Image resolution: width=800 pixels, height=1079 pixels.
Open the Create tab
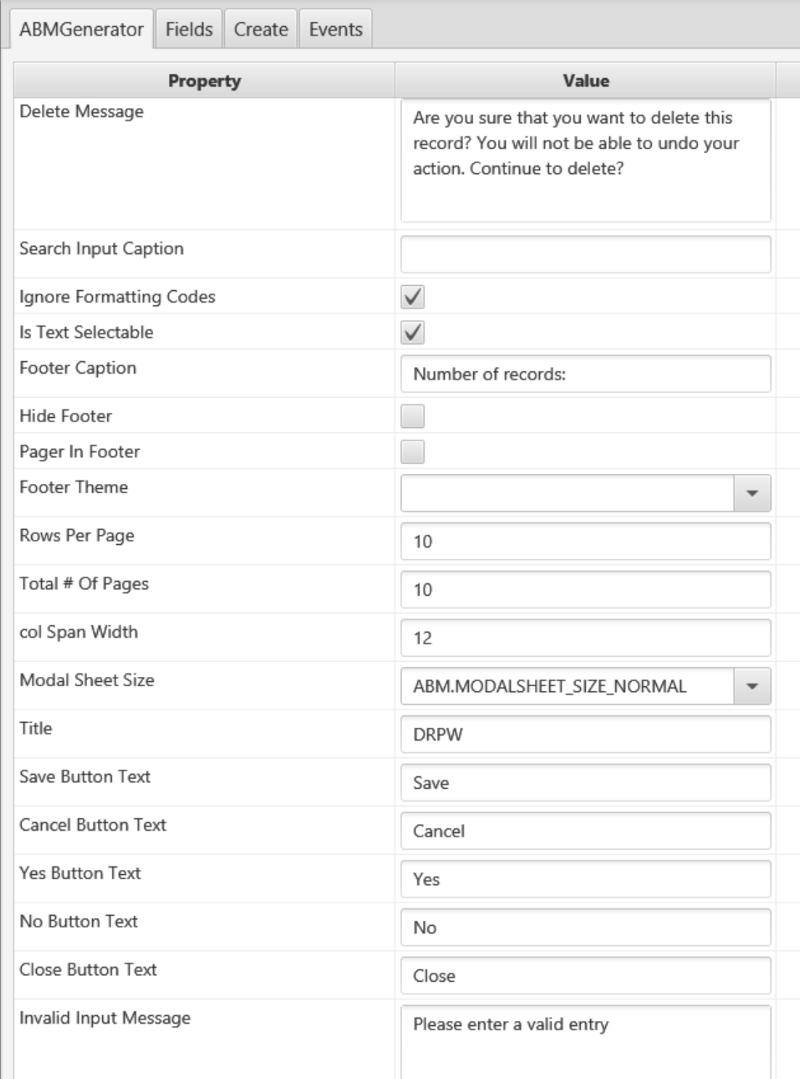(261, 29)
